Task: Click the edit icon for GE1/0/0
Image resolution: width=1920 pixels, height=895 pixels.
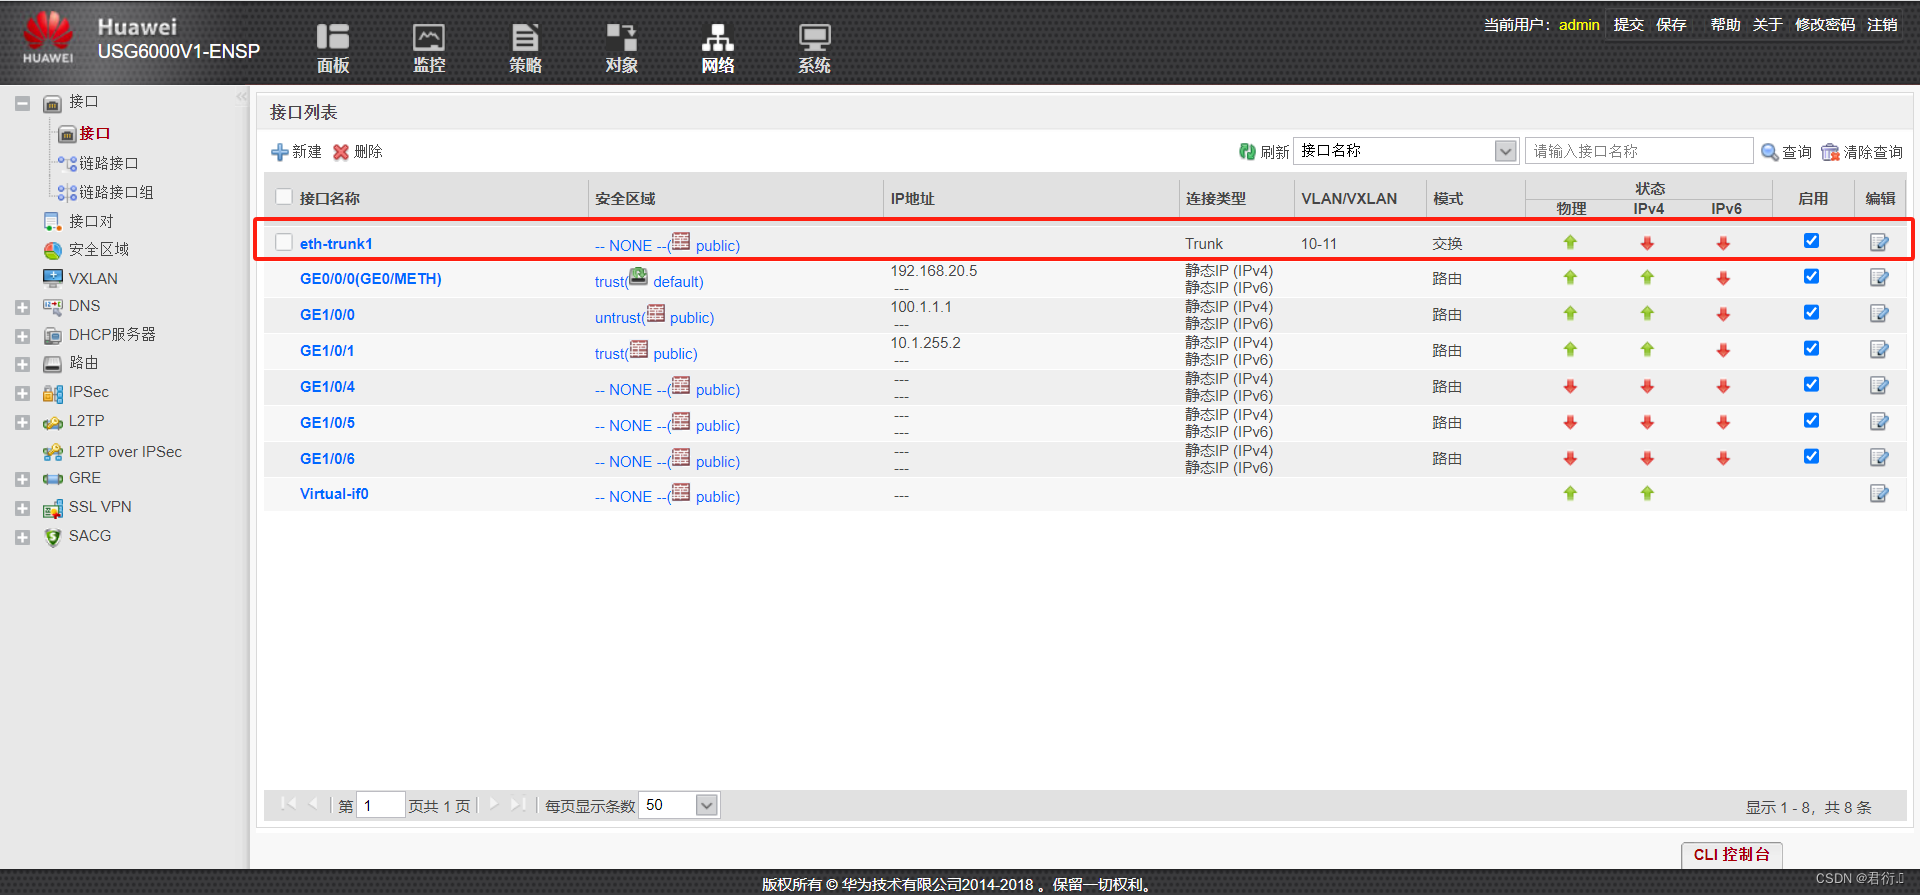Action: pyautogui.click(x=1879, y=314)
